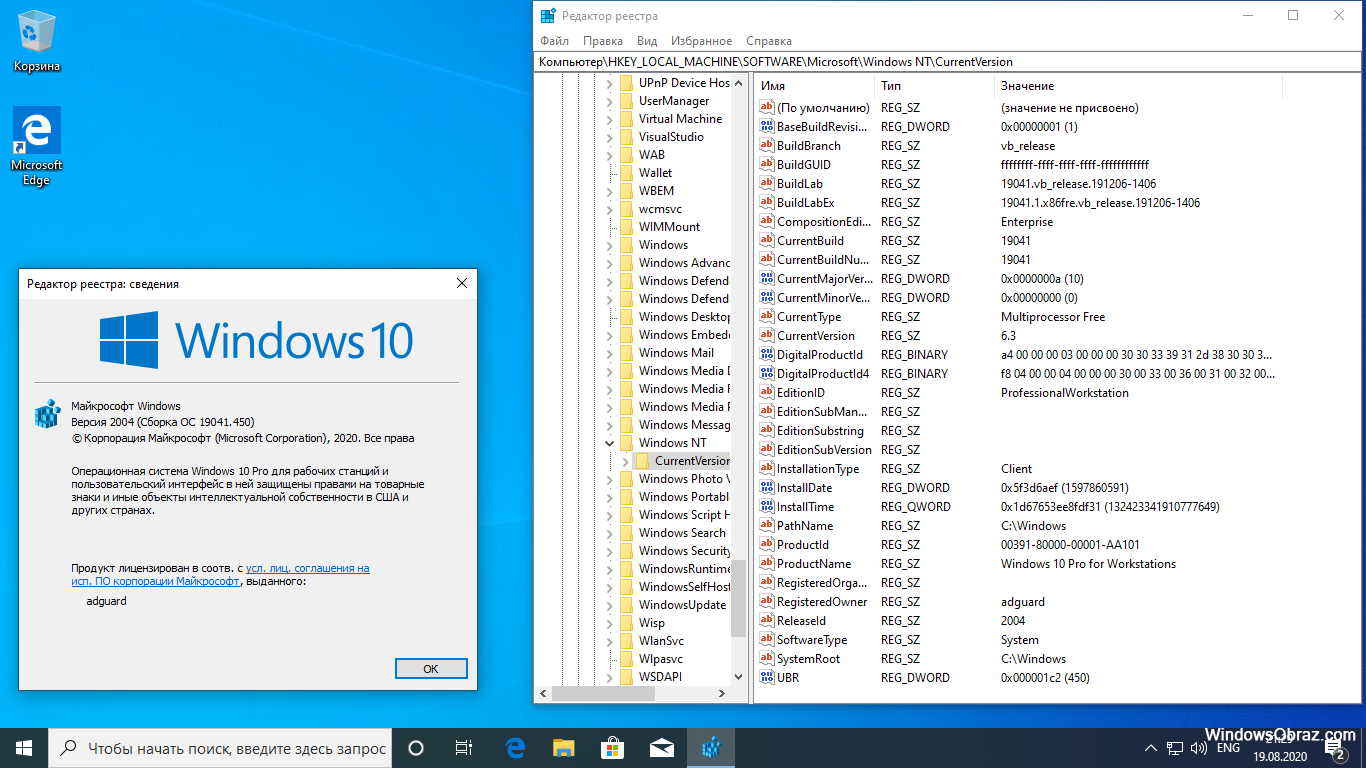Open the Recycle Bin desktop icon
This screenshot has width=1366, height=768.
tap(37, 41)
